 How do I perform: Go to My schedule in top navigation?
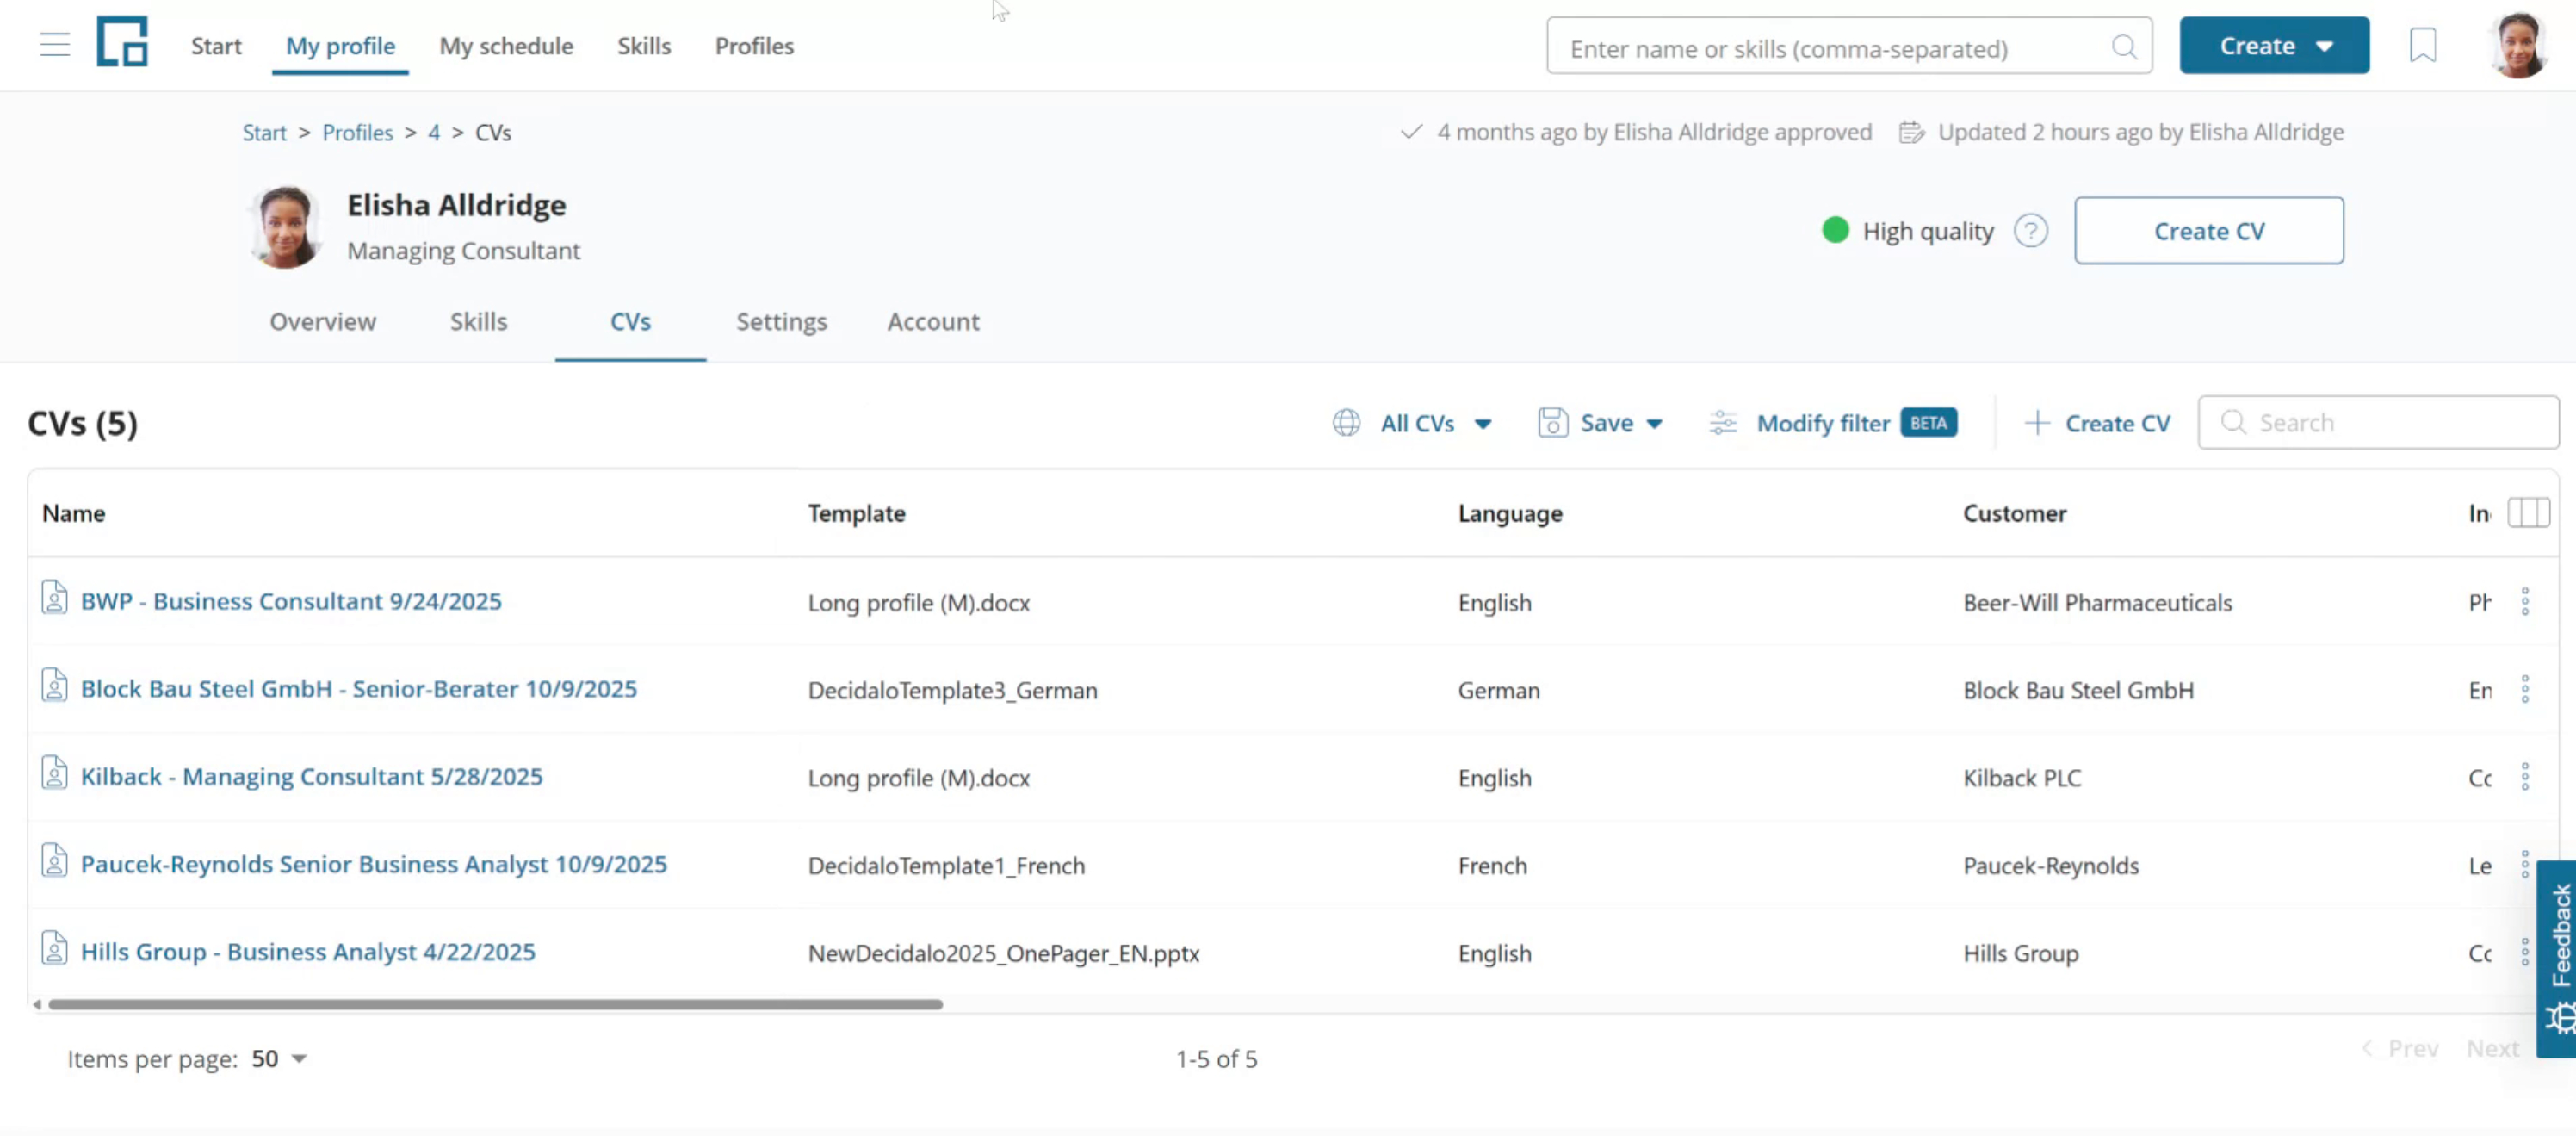[x=506, y=46]
